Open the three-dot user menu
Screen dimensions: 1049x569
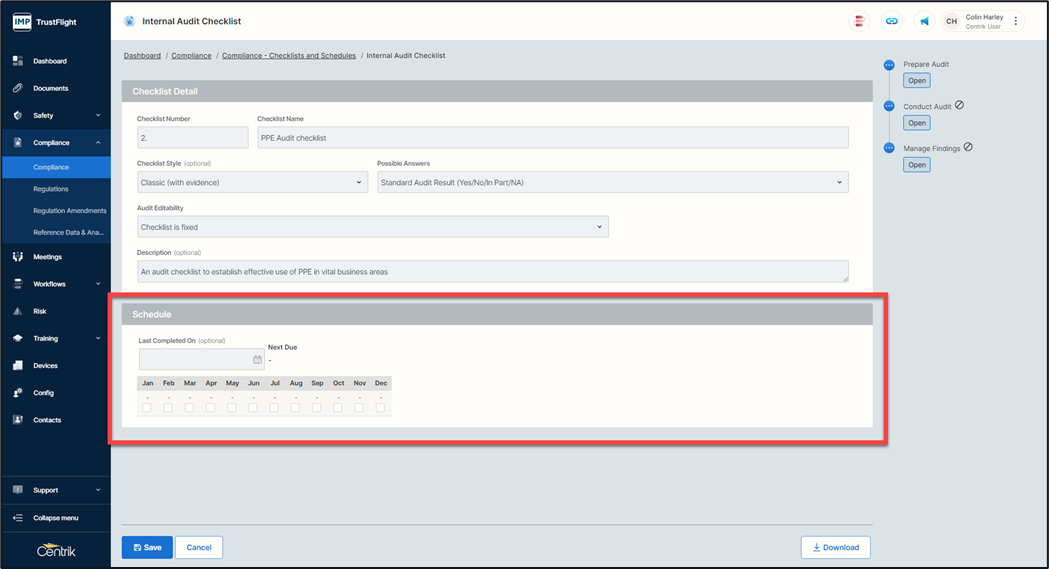pos(1016,21)
